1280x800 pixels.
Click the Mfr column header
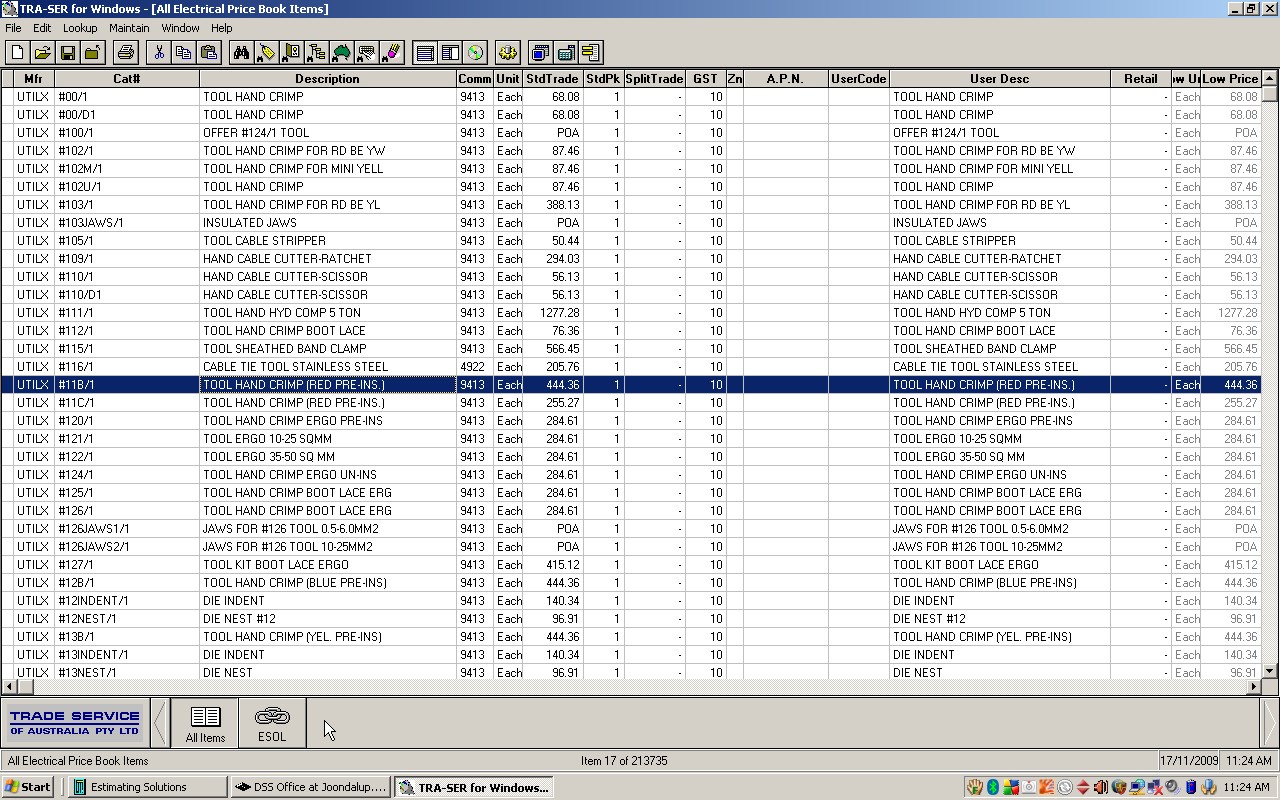[x=34, y=79]
